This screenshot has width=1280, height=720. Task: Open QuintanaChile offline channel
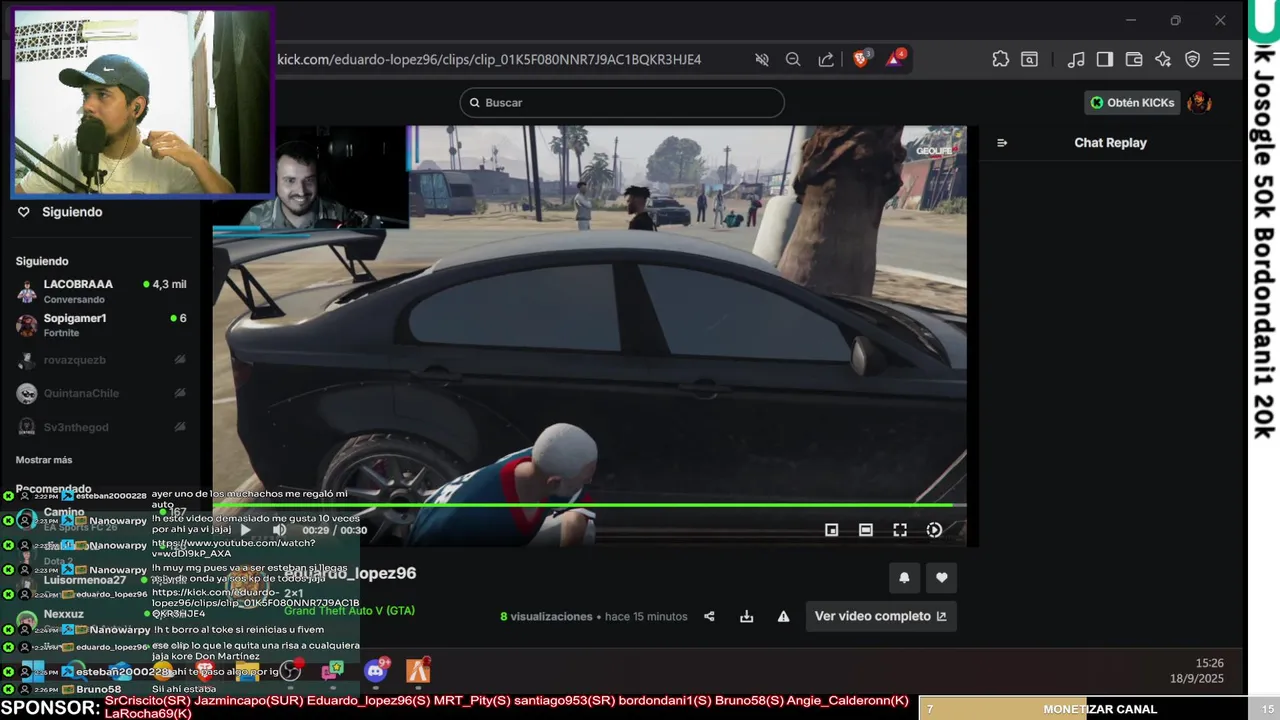pos(100,393)
